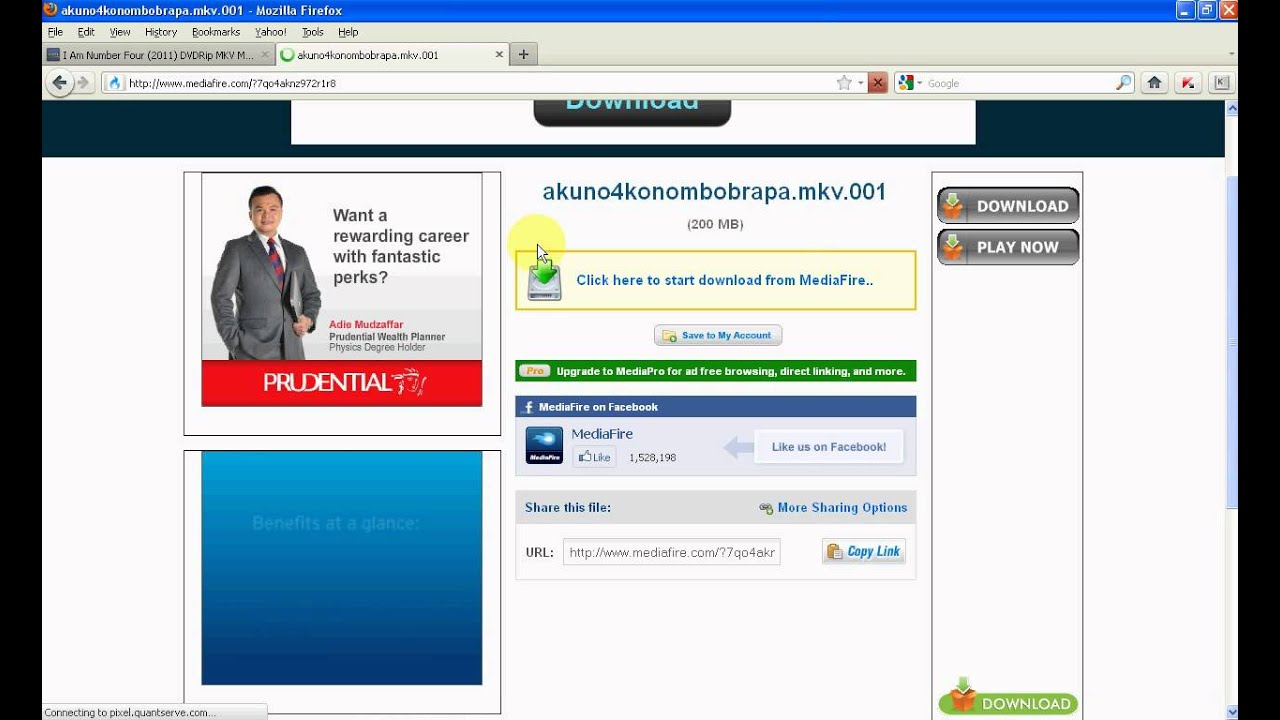
Task: Click the file name heading akuno4konombobrapa.mkv.001
Action: coord(714,192)
